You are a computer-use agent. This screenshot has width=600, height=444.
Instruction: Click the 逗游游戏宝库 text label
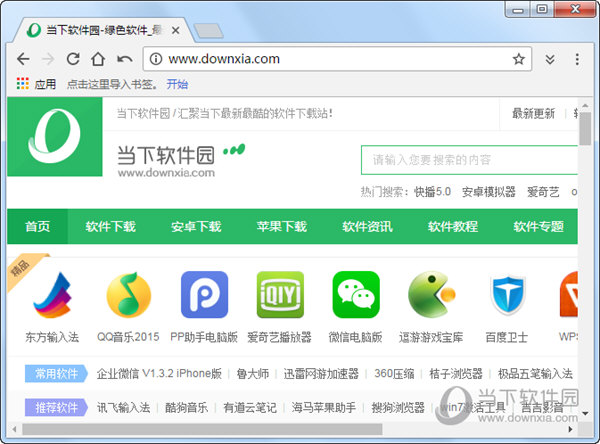tap(431, 337)
